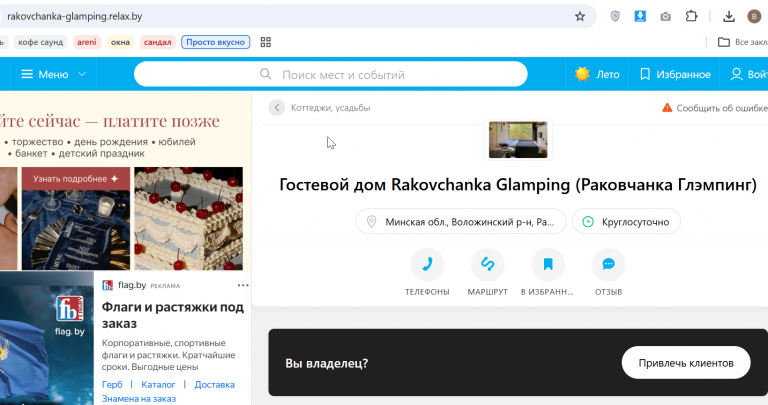Click the 'Гостевой дом Rakovchanka Glamping' title
This screenshot has height=405, width=768.
518,185
